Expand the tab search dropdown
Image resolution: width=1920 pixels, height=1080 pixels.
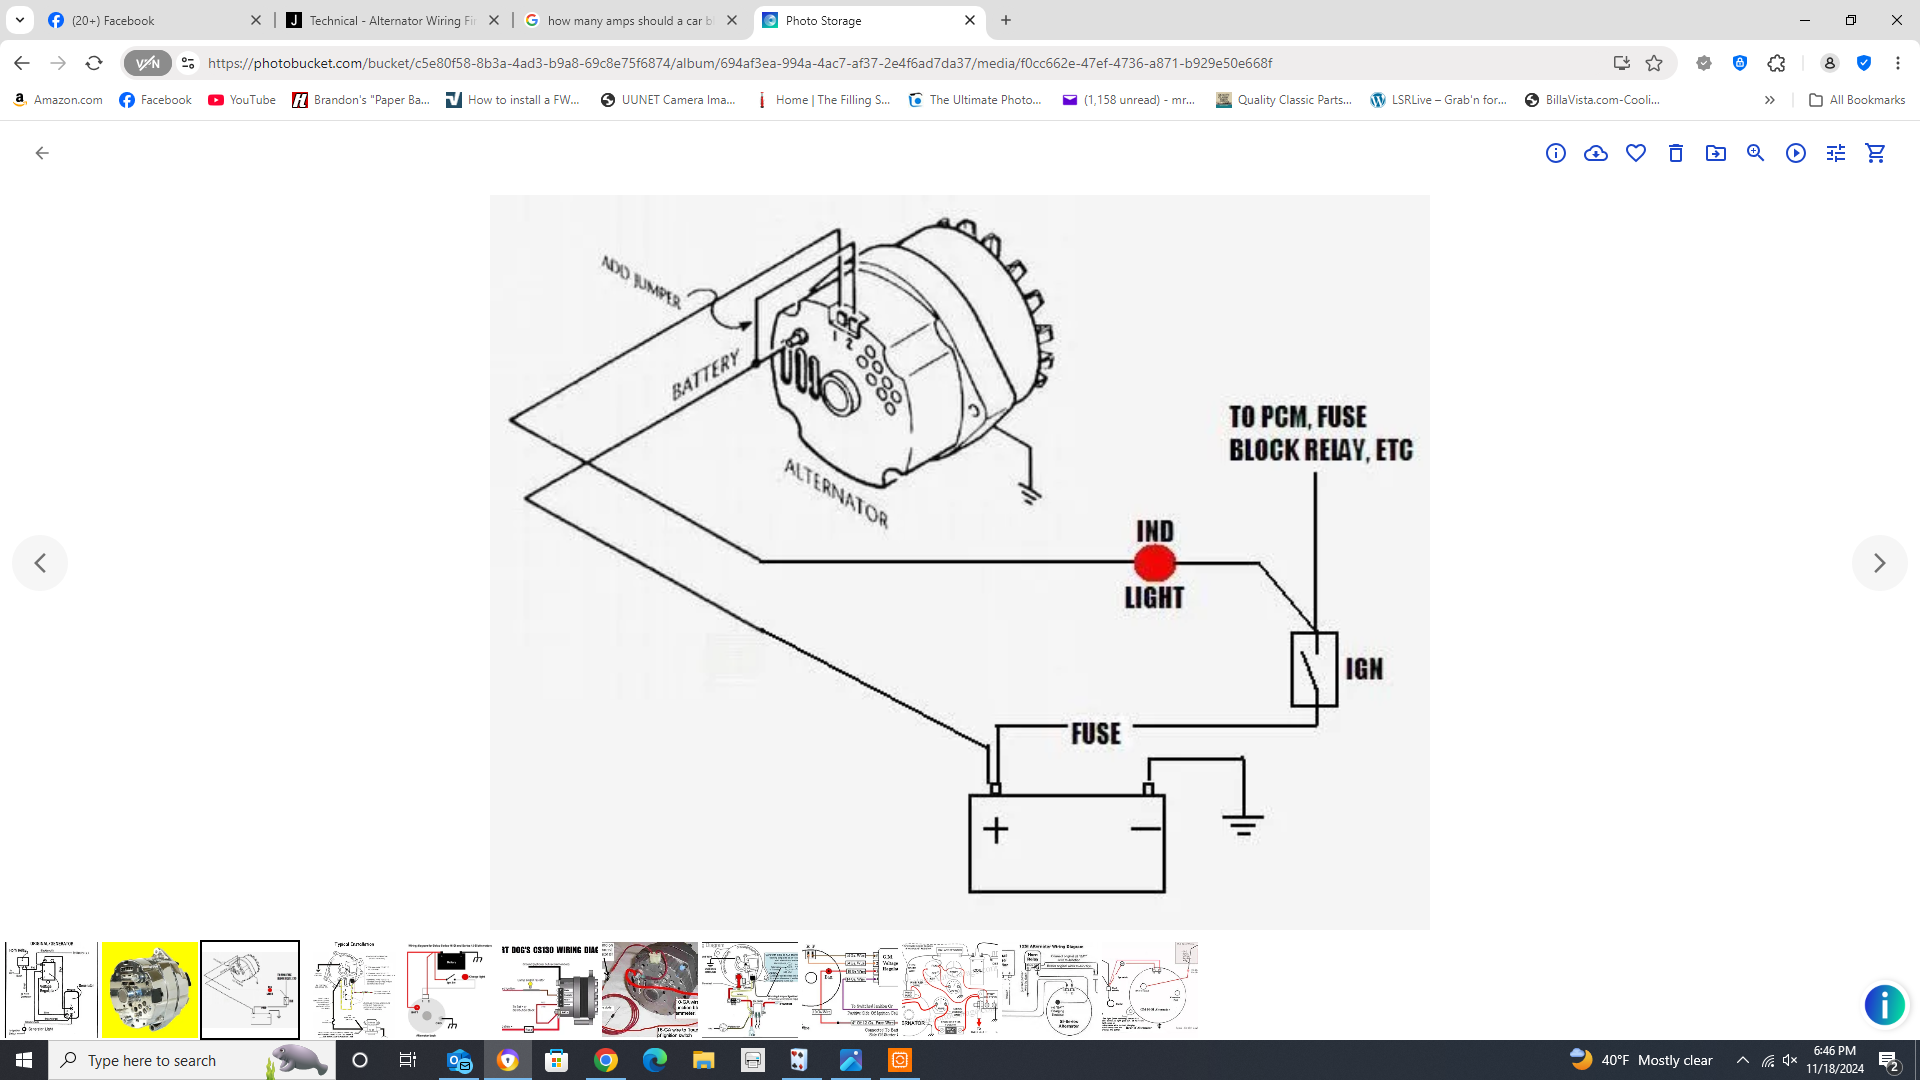19,20
